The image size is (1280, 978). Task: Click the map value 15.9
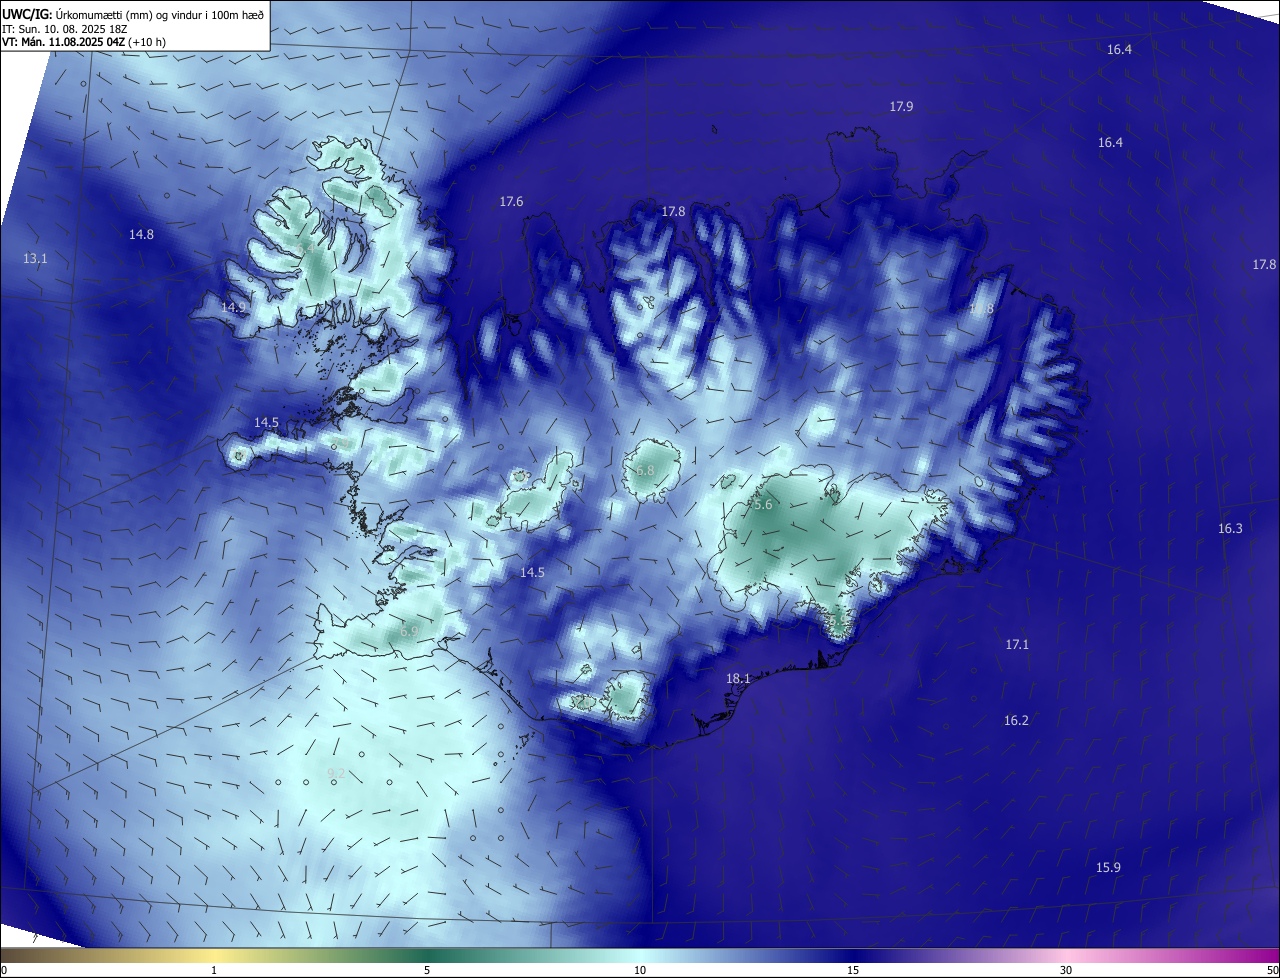pyautogui.click(x=1108, y=867)
